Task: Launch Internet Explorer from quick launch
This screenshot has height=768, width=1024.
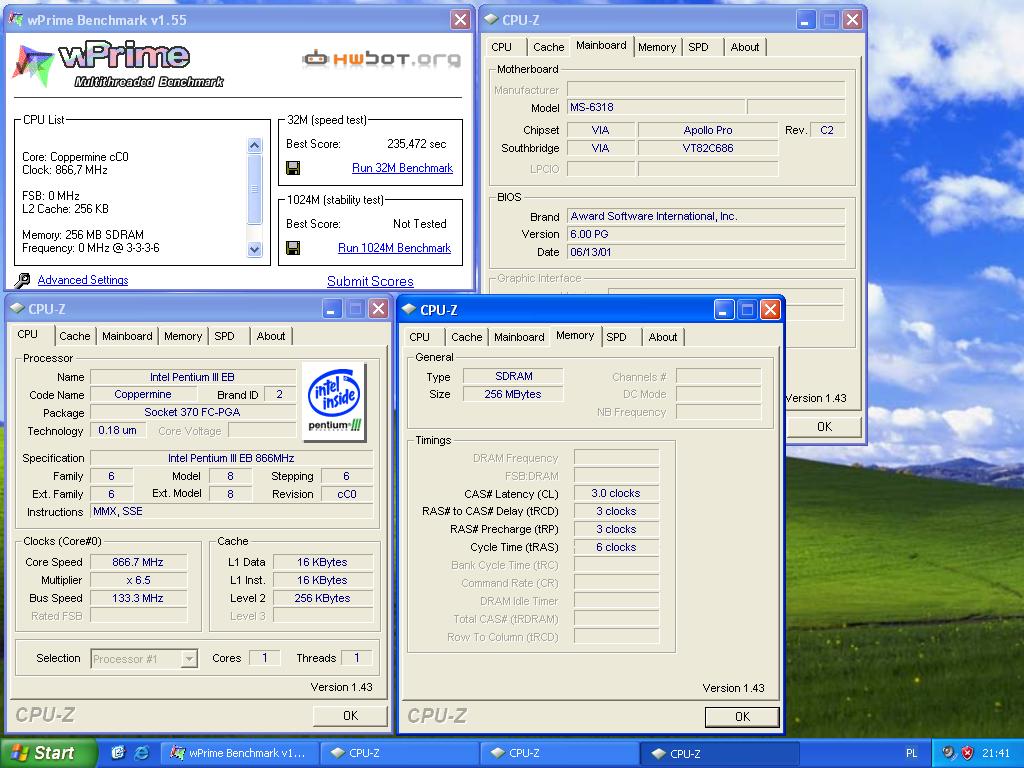Action: [141, 753]
